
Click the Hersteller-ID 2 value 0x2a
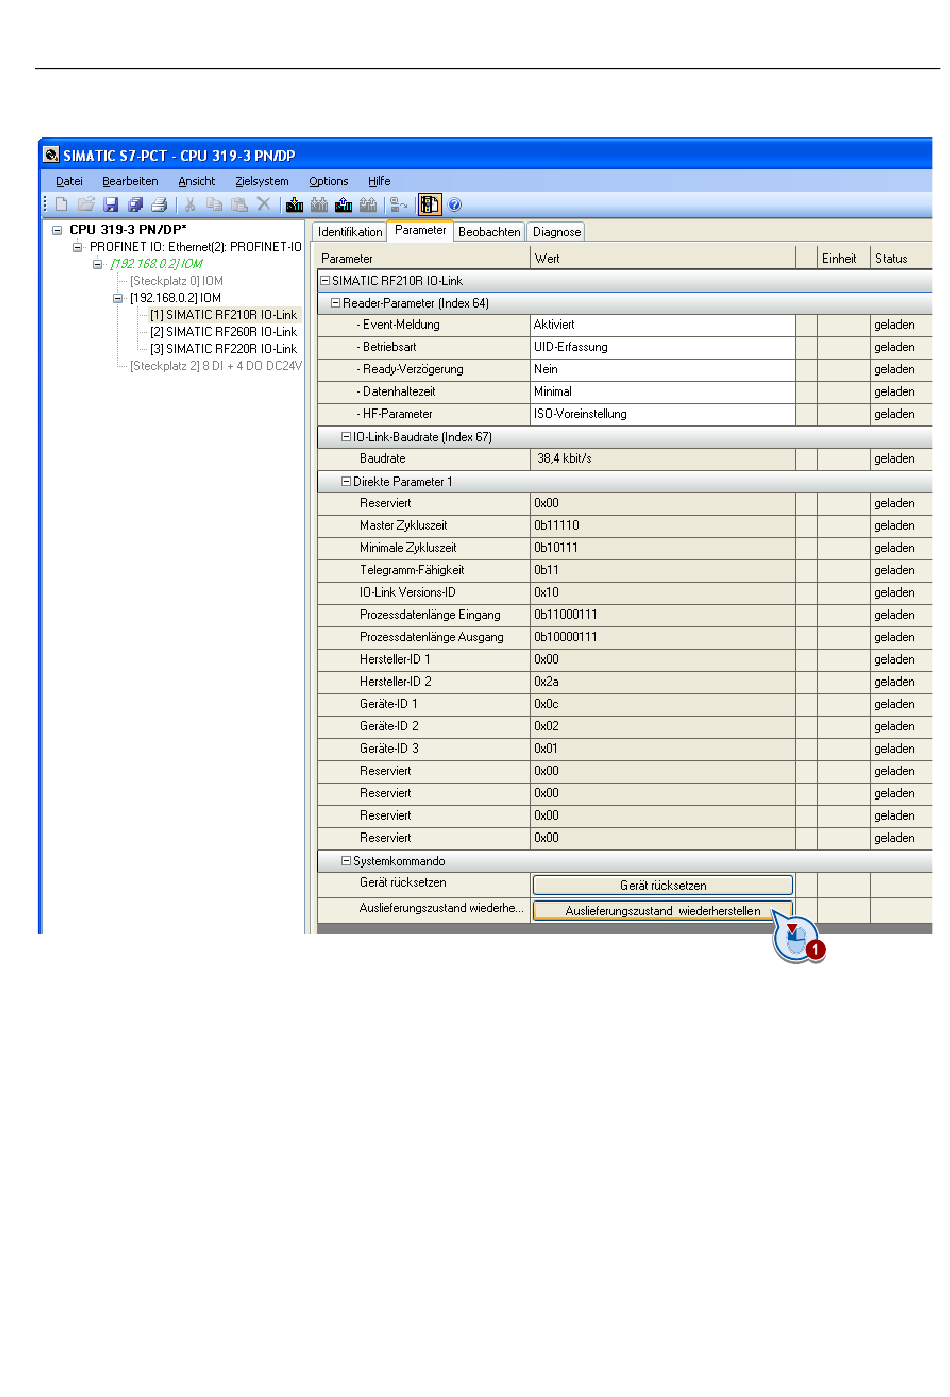click(x=662, y=682)
